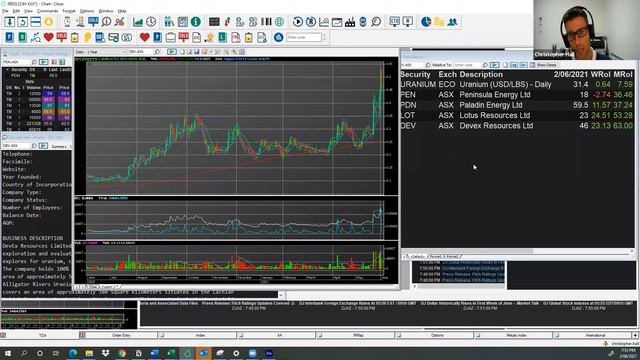640x360 pixels.
Task: Click the registered R circle icon
Action: point(311,22)
